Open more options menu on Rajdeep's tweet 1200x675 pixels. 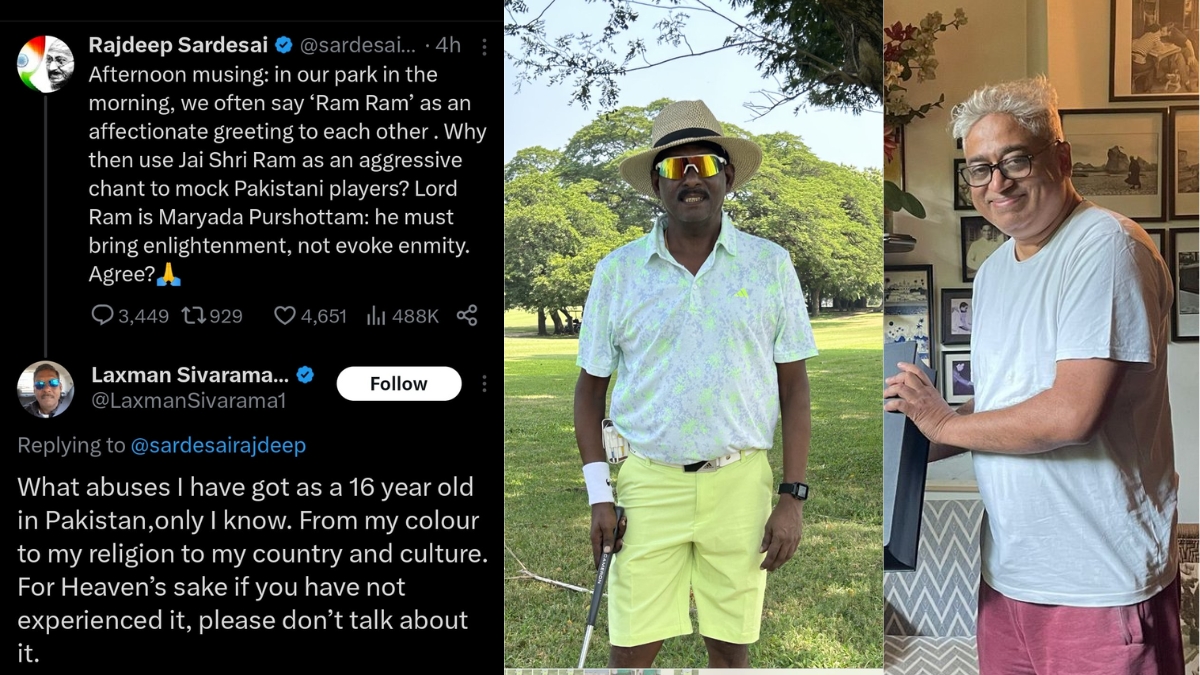pyautogui.click(x=484, y=46)
